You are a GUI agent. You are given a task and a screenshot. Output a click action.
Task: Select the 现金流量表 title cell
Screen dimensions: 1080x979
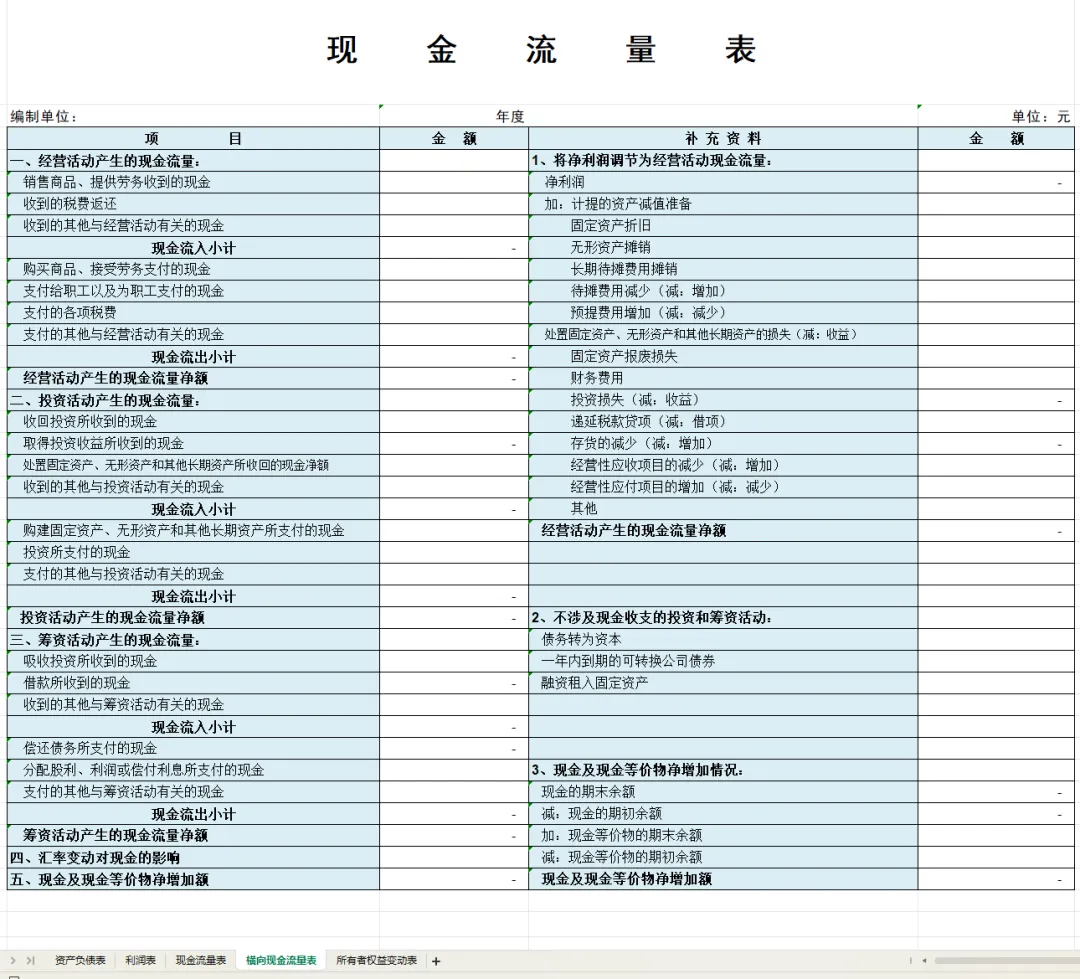(x=541, y=50)
